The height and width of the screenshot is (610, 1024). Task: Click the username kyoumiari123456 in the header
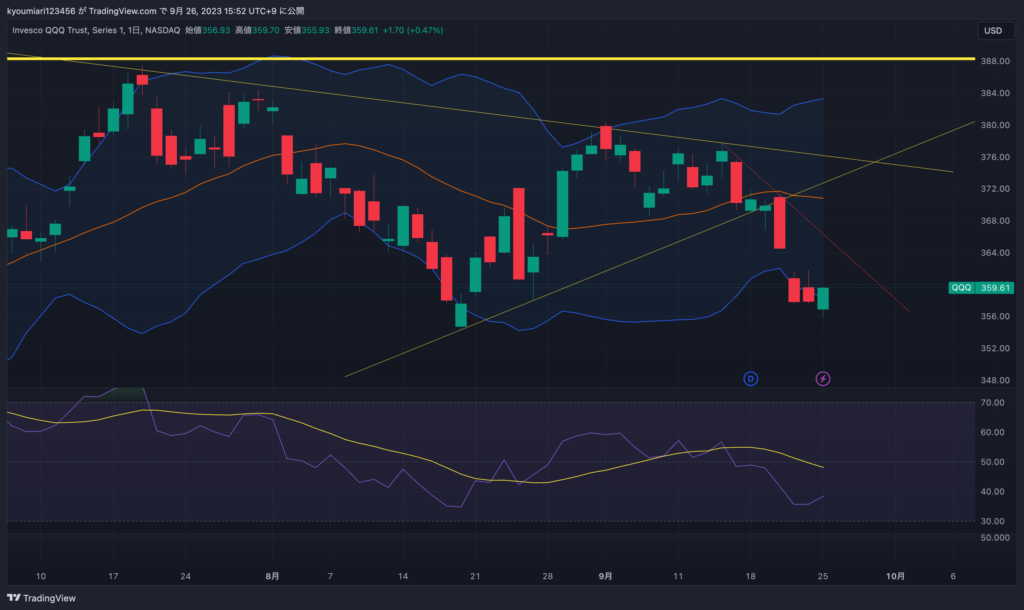pos(40,10)
